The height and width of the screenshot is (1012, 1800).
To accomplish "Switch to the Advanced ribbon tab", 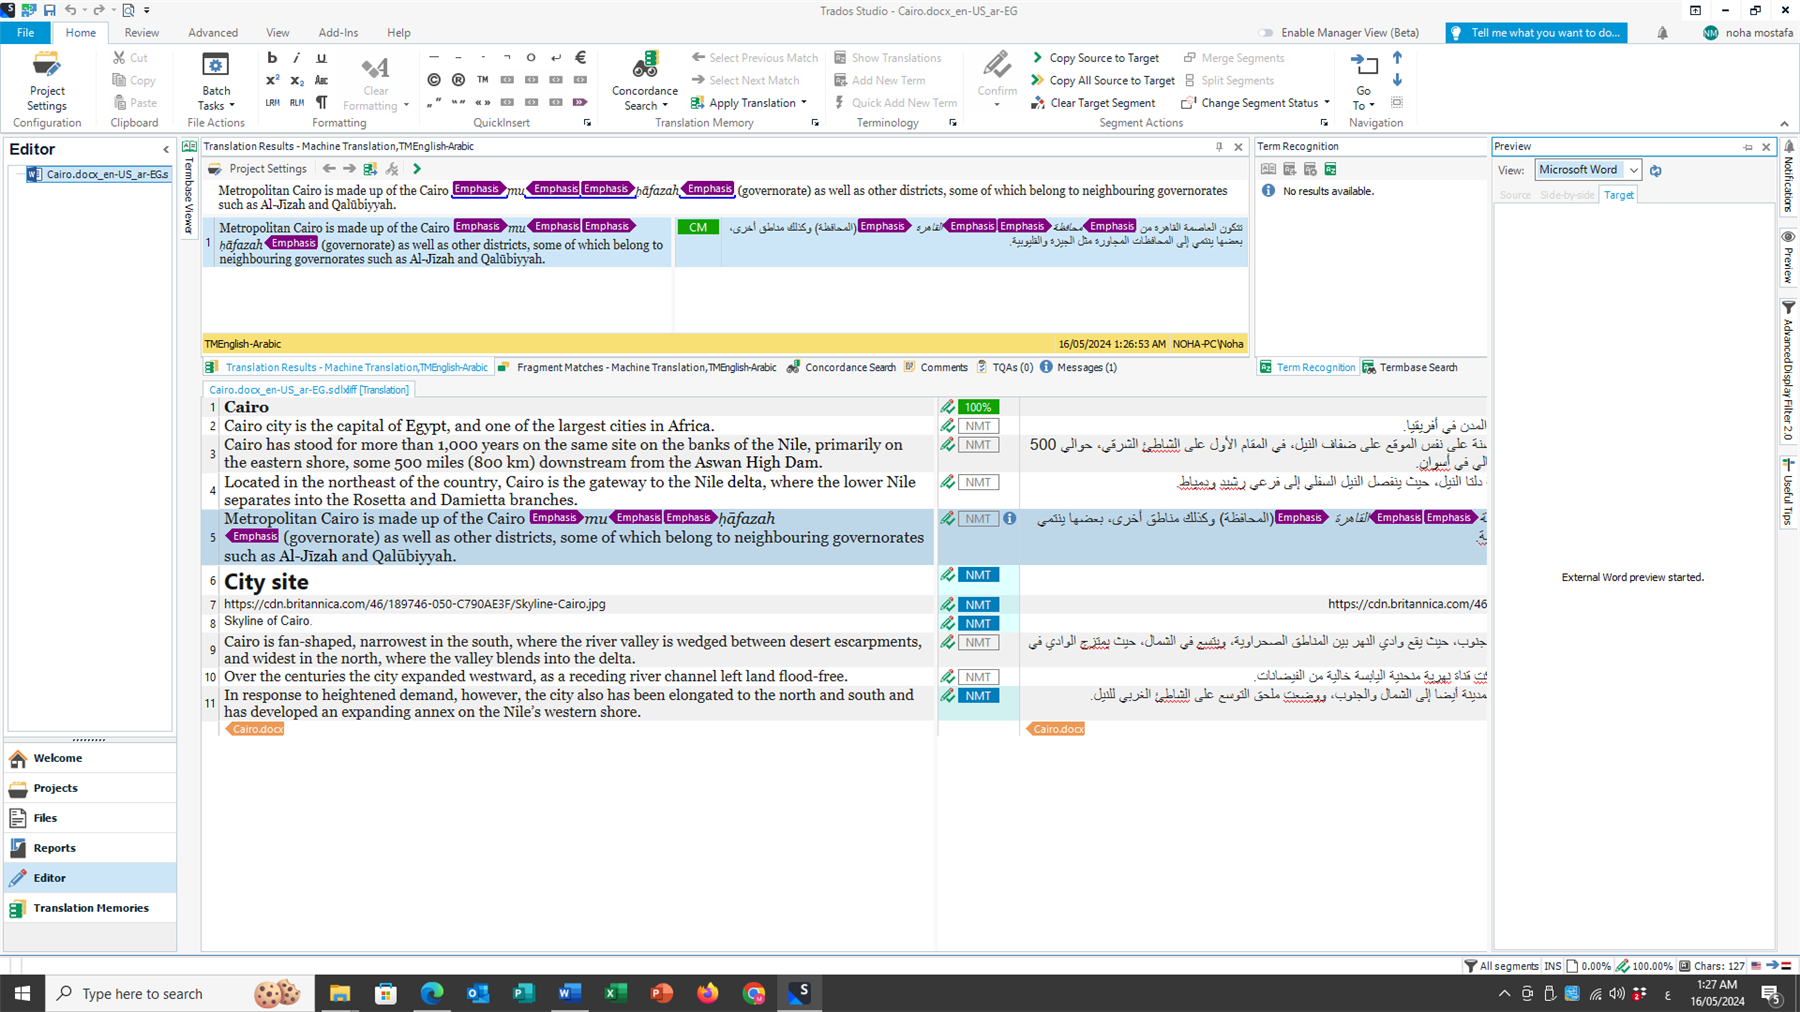I will 213,33.
